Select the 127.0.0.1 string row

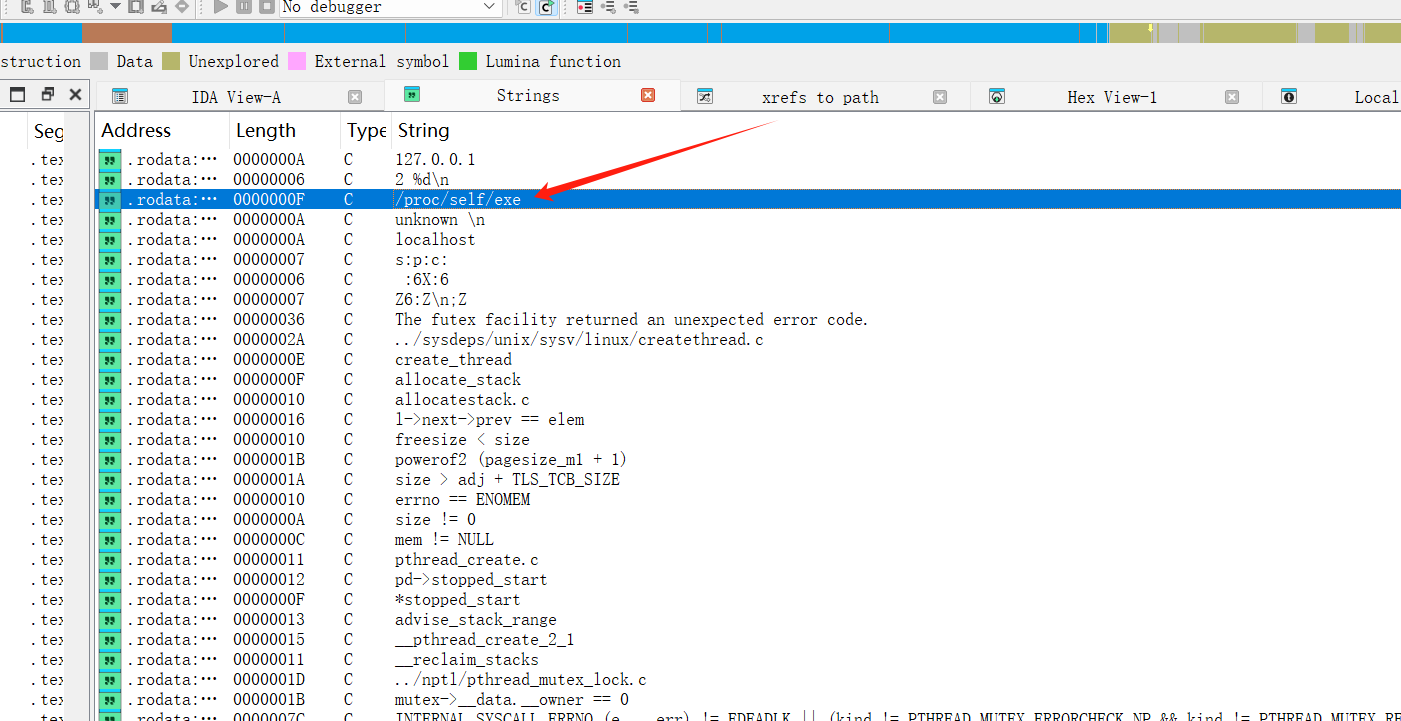(x=748, y=160)
